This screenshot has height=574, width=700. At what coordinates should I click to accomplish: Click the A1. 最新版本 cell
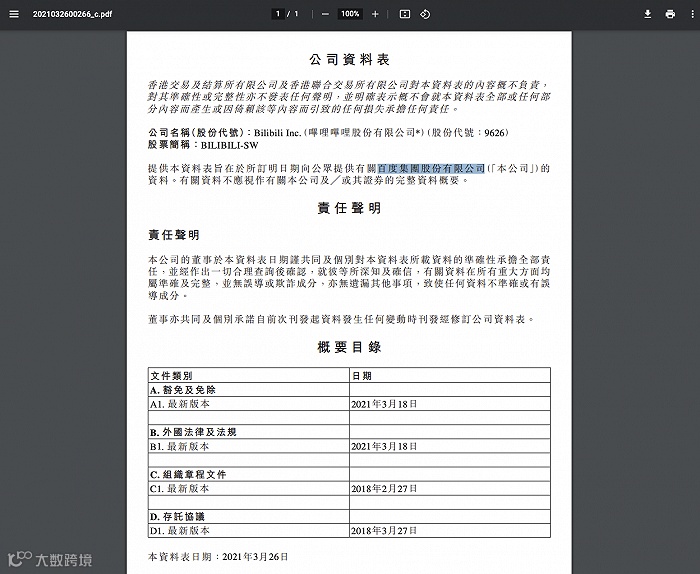[249, 404]
